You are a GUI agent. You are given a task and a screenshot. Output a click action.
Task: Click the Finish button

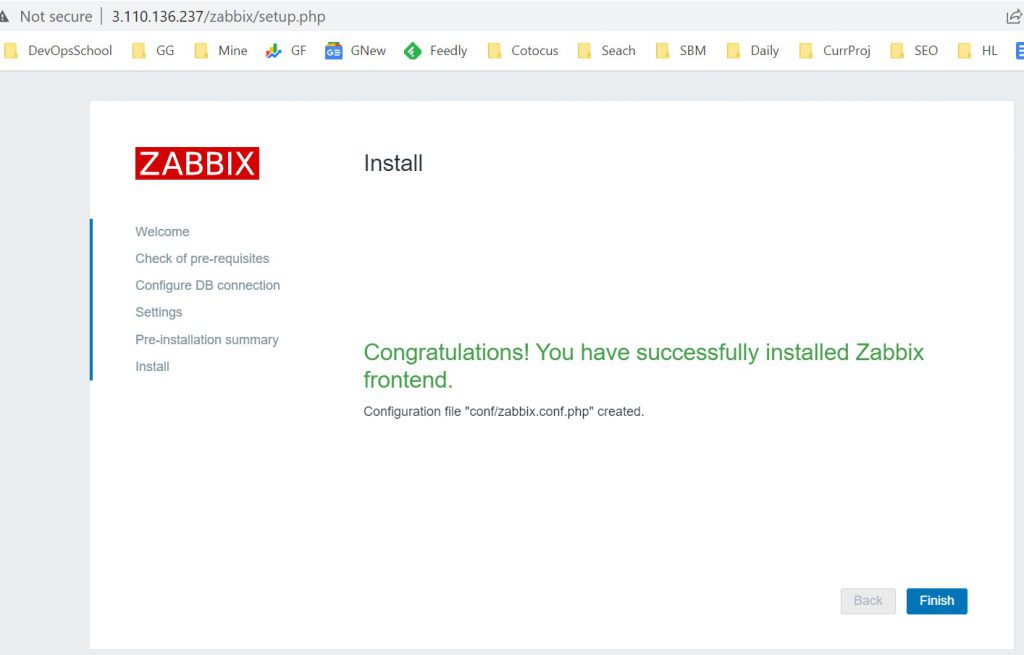936,601
